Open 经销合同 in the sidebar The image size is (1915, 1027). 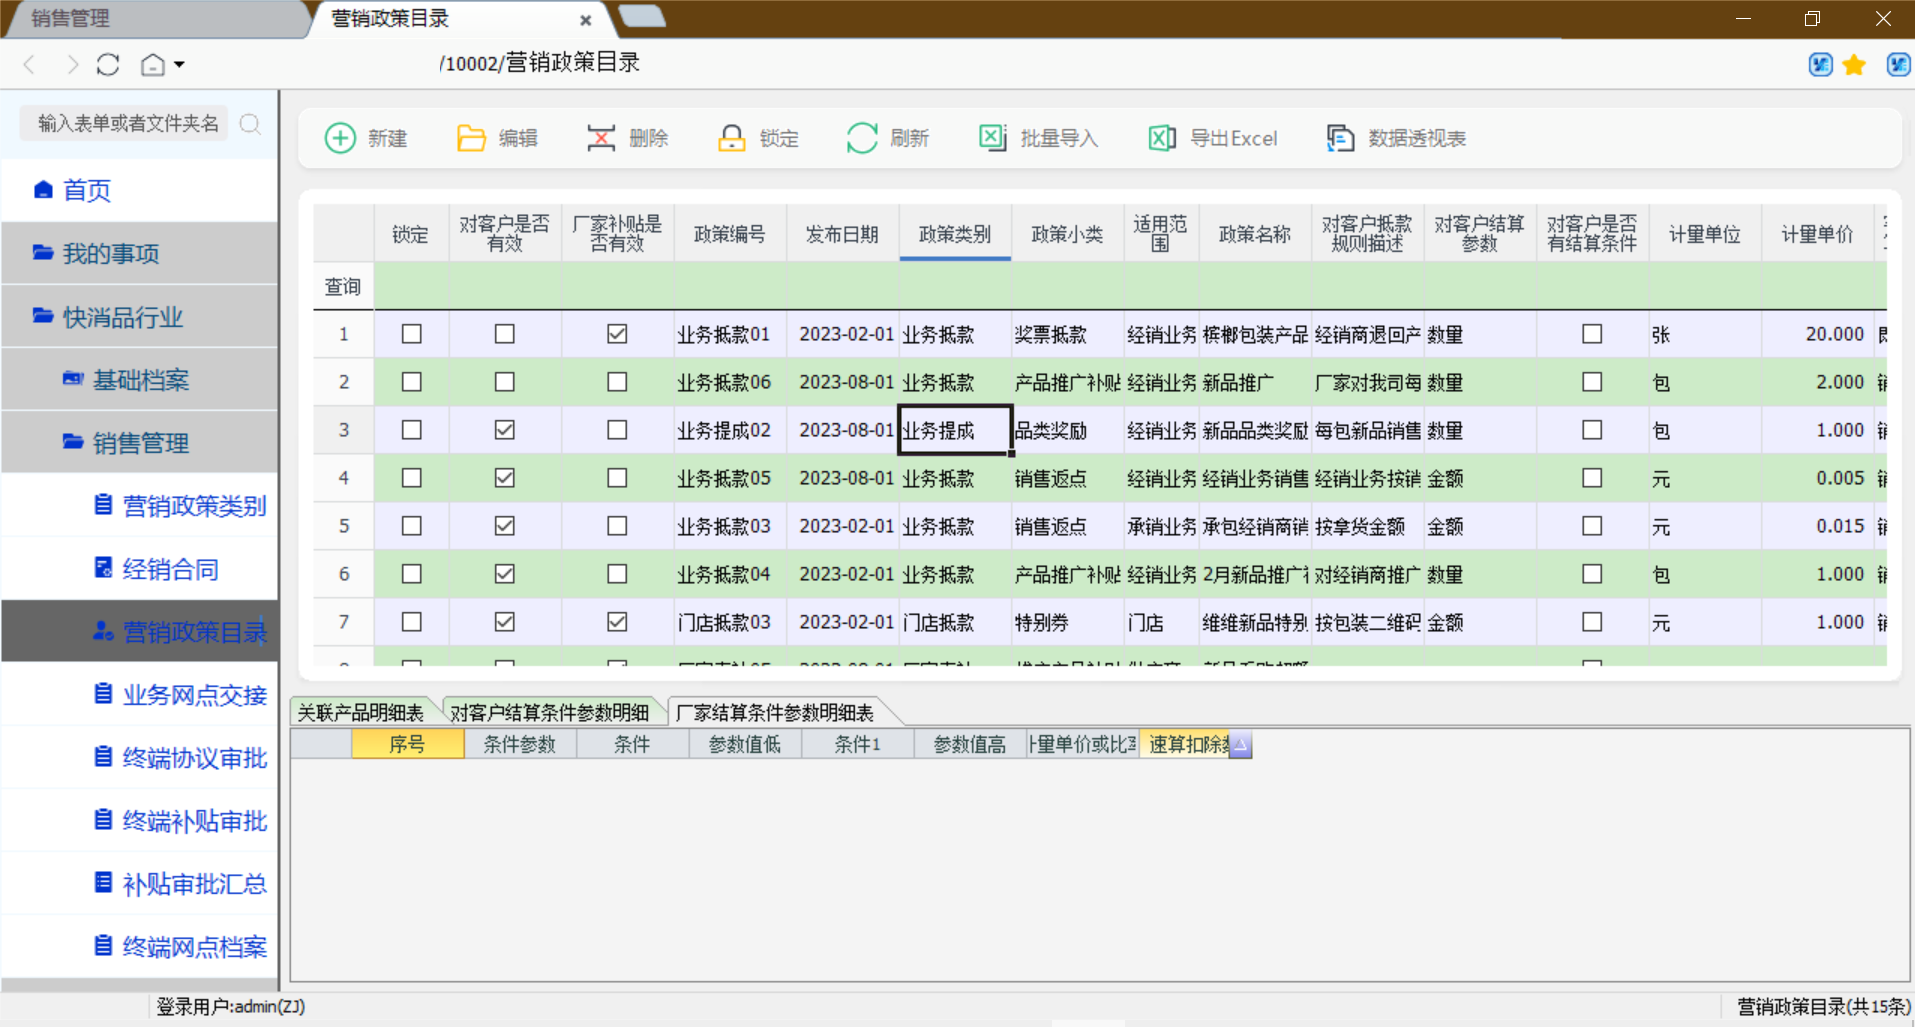click(170, 569)
